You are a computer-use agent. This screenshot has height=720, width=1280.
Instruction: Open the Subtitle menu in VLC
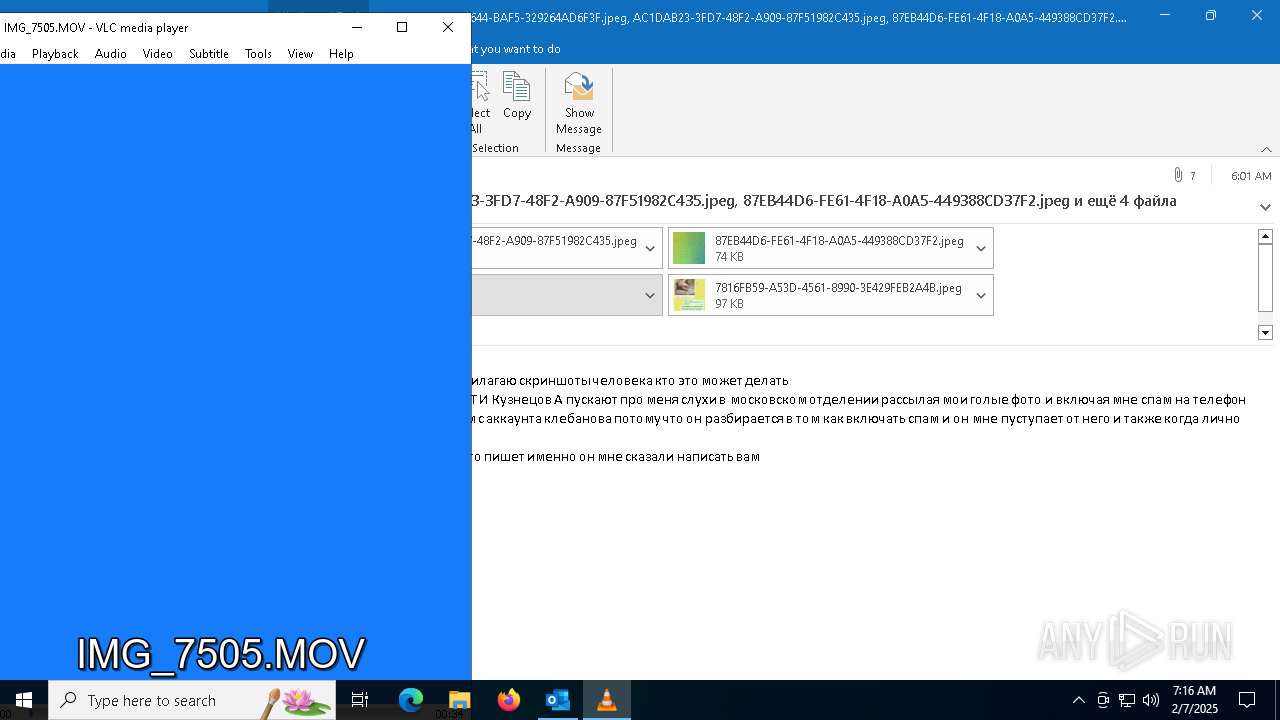pyautogui.click(x=209, y=54)
